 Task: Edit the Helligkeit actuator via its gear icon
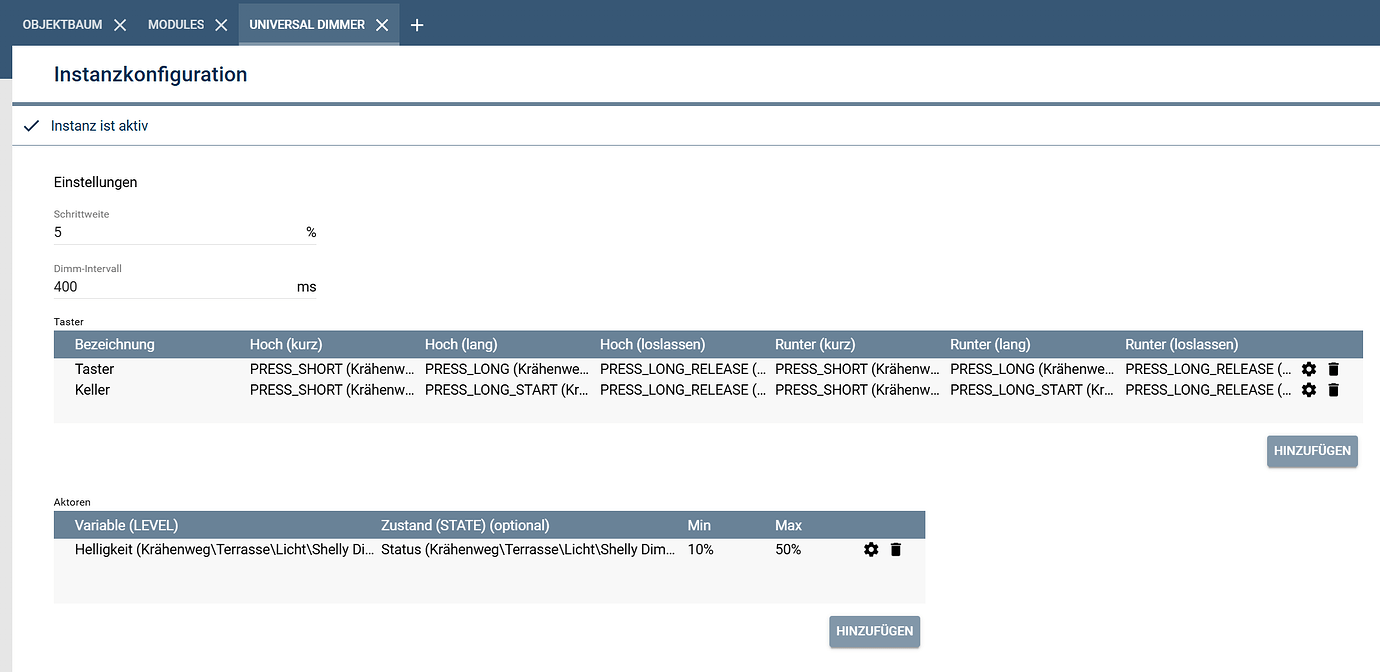tap(871, 549)
